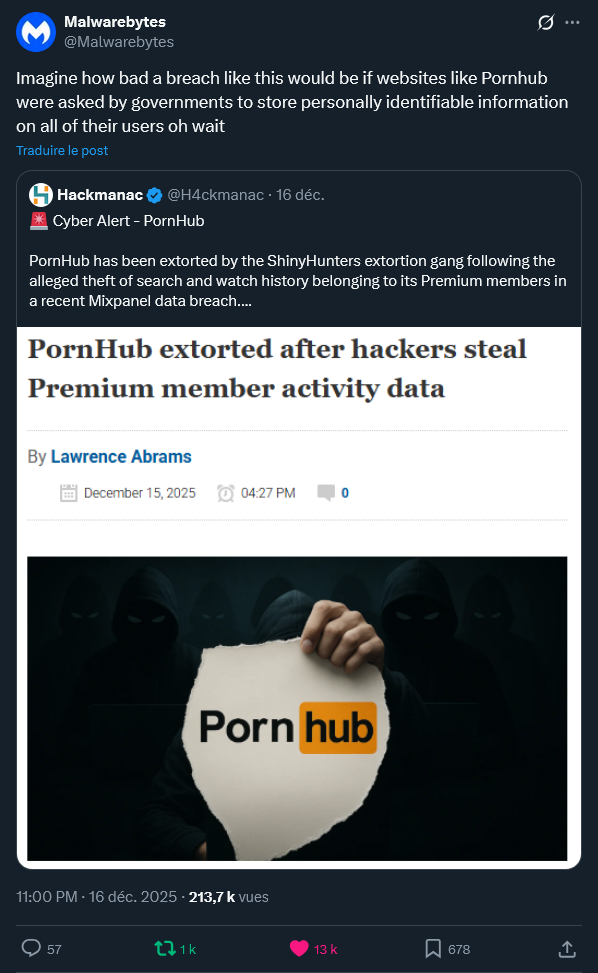
Task: Click the blue verified badge next to Hackmanac
Action: (x=154, y=195)
